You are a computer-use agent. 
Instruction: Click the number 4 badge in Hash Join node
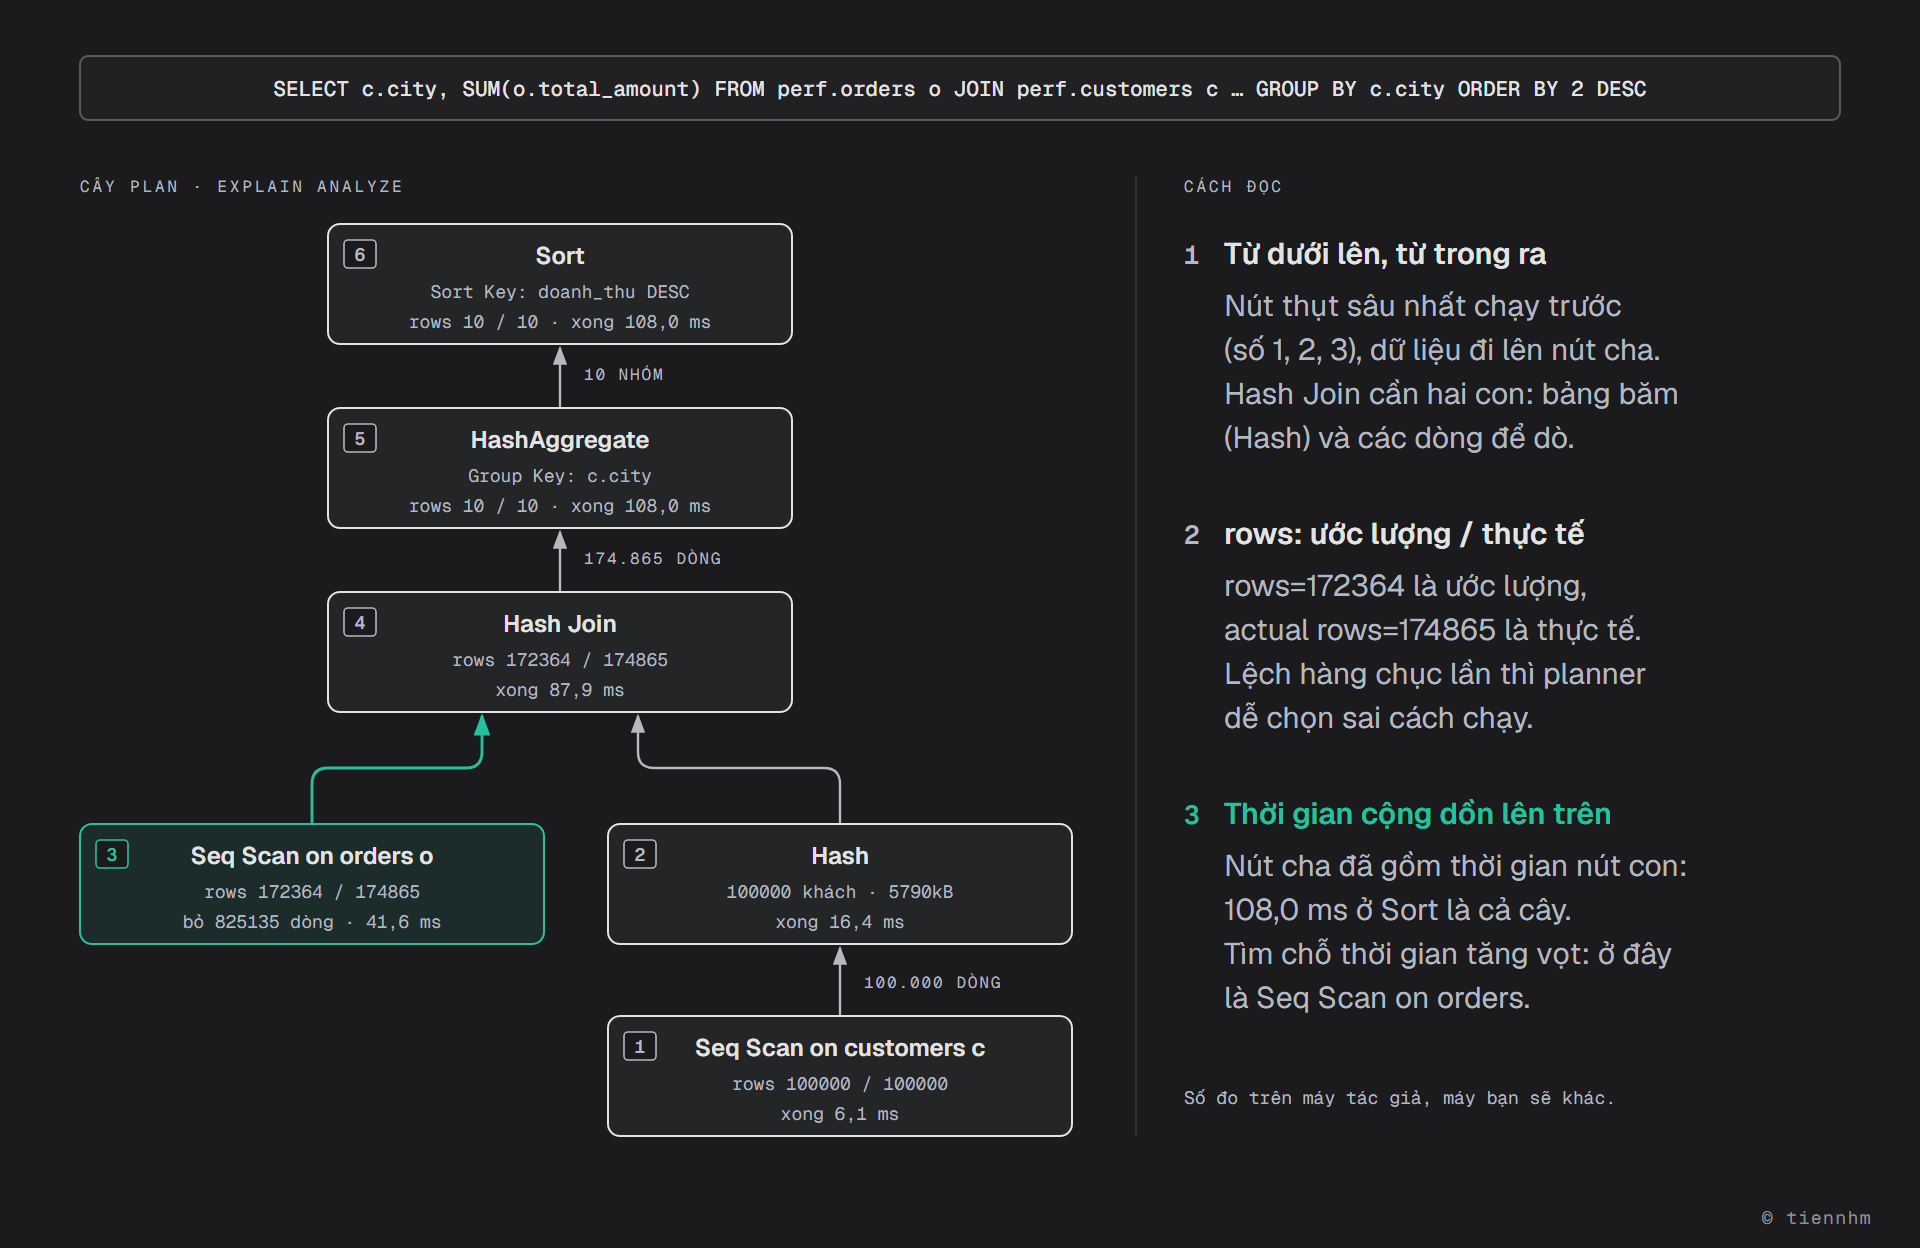pos(360,622)
